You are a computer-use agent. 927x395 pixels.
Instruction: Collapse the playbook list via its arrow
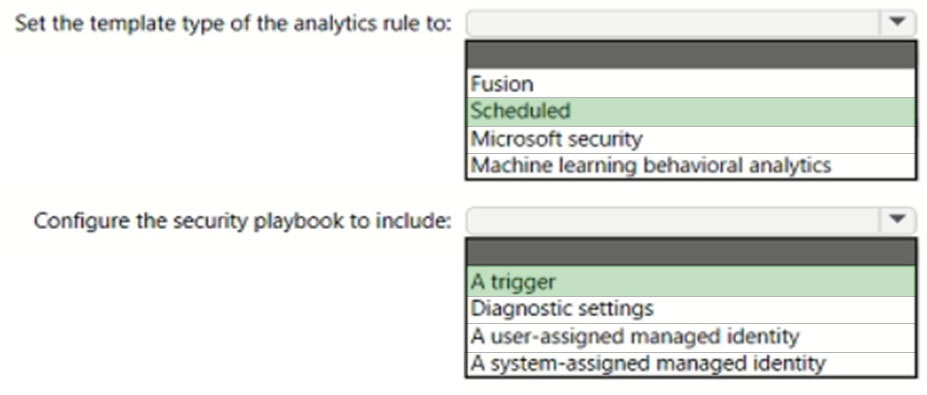point(897,221)
